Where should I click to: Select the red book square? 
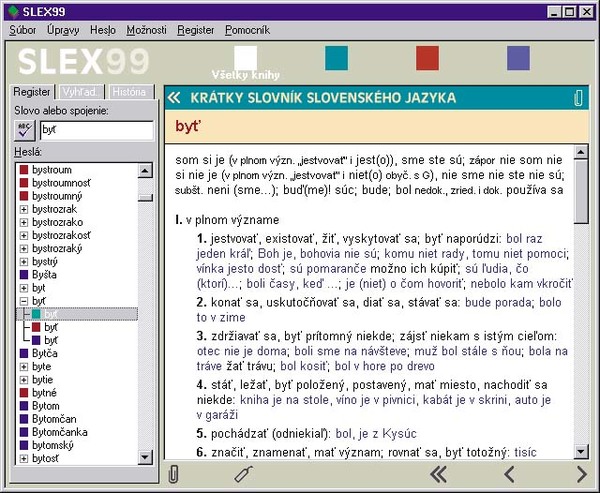click(427, 58)
